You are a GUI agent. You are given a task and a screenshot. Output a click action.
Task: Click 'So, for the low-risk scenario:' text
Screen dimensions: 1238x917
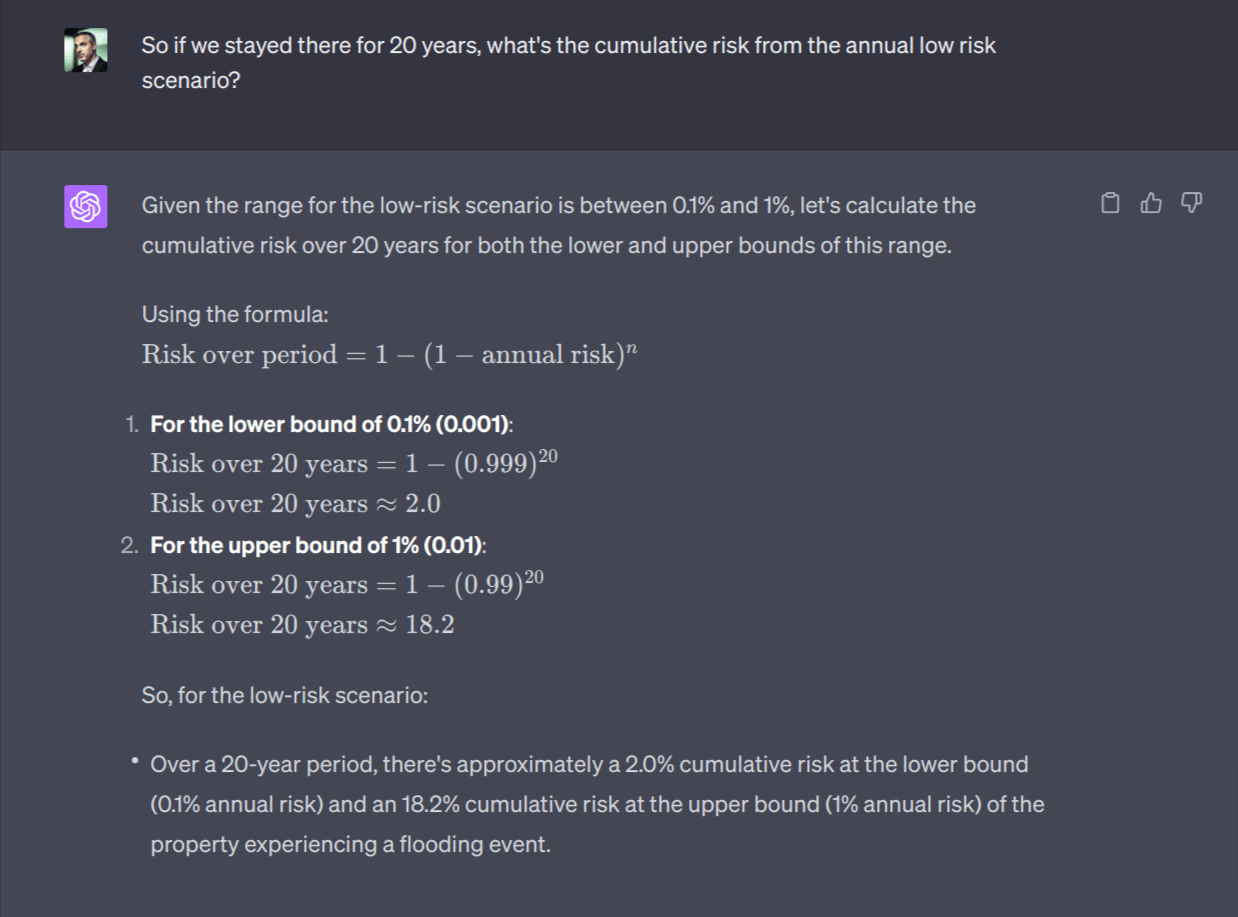click(285, 694)
